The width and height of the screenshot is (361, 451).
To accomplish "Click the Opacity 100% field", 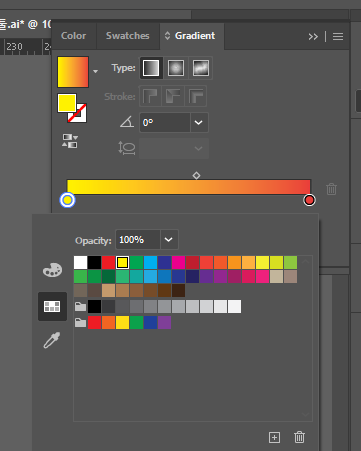I will click(138, 239).
